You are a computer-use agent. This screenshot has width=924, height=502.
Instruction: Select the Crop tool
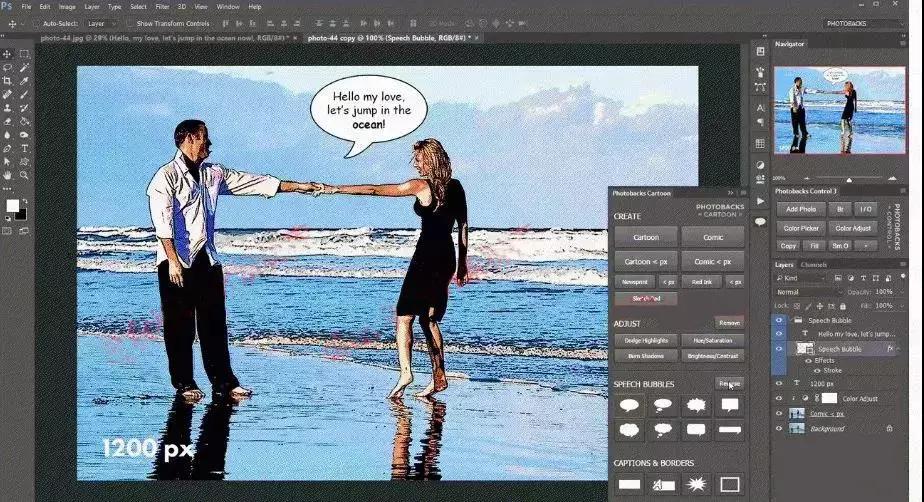click(7, 80)
